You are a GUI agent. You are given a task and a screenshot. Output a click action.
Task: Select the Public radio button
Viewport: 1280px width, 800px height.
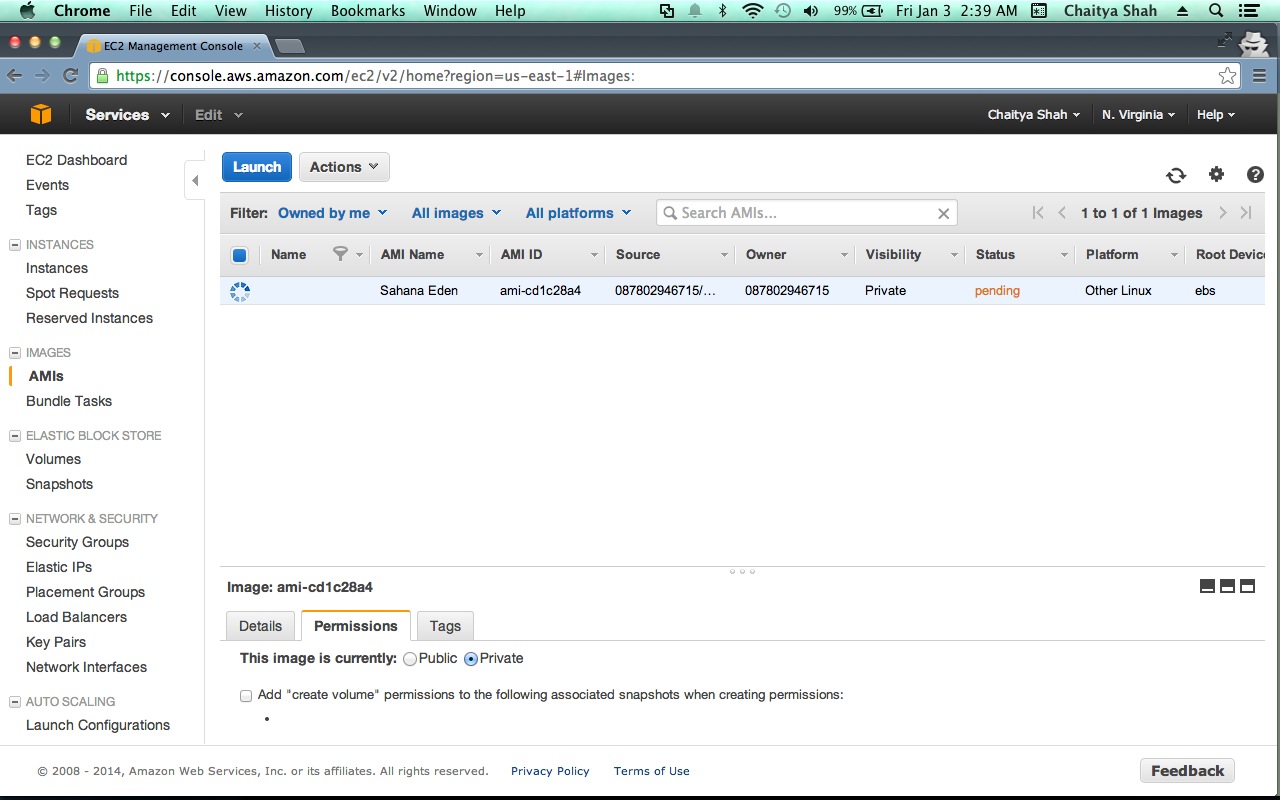coord(410,659)
